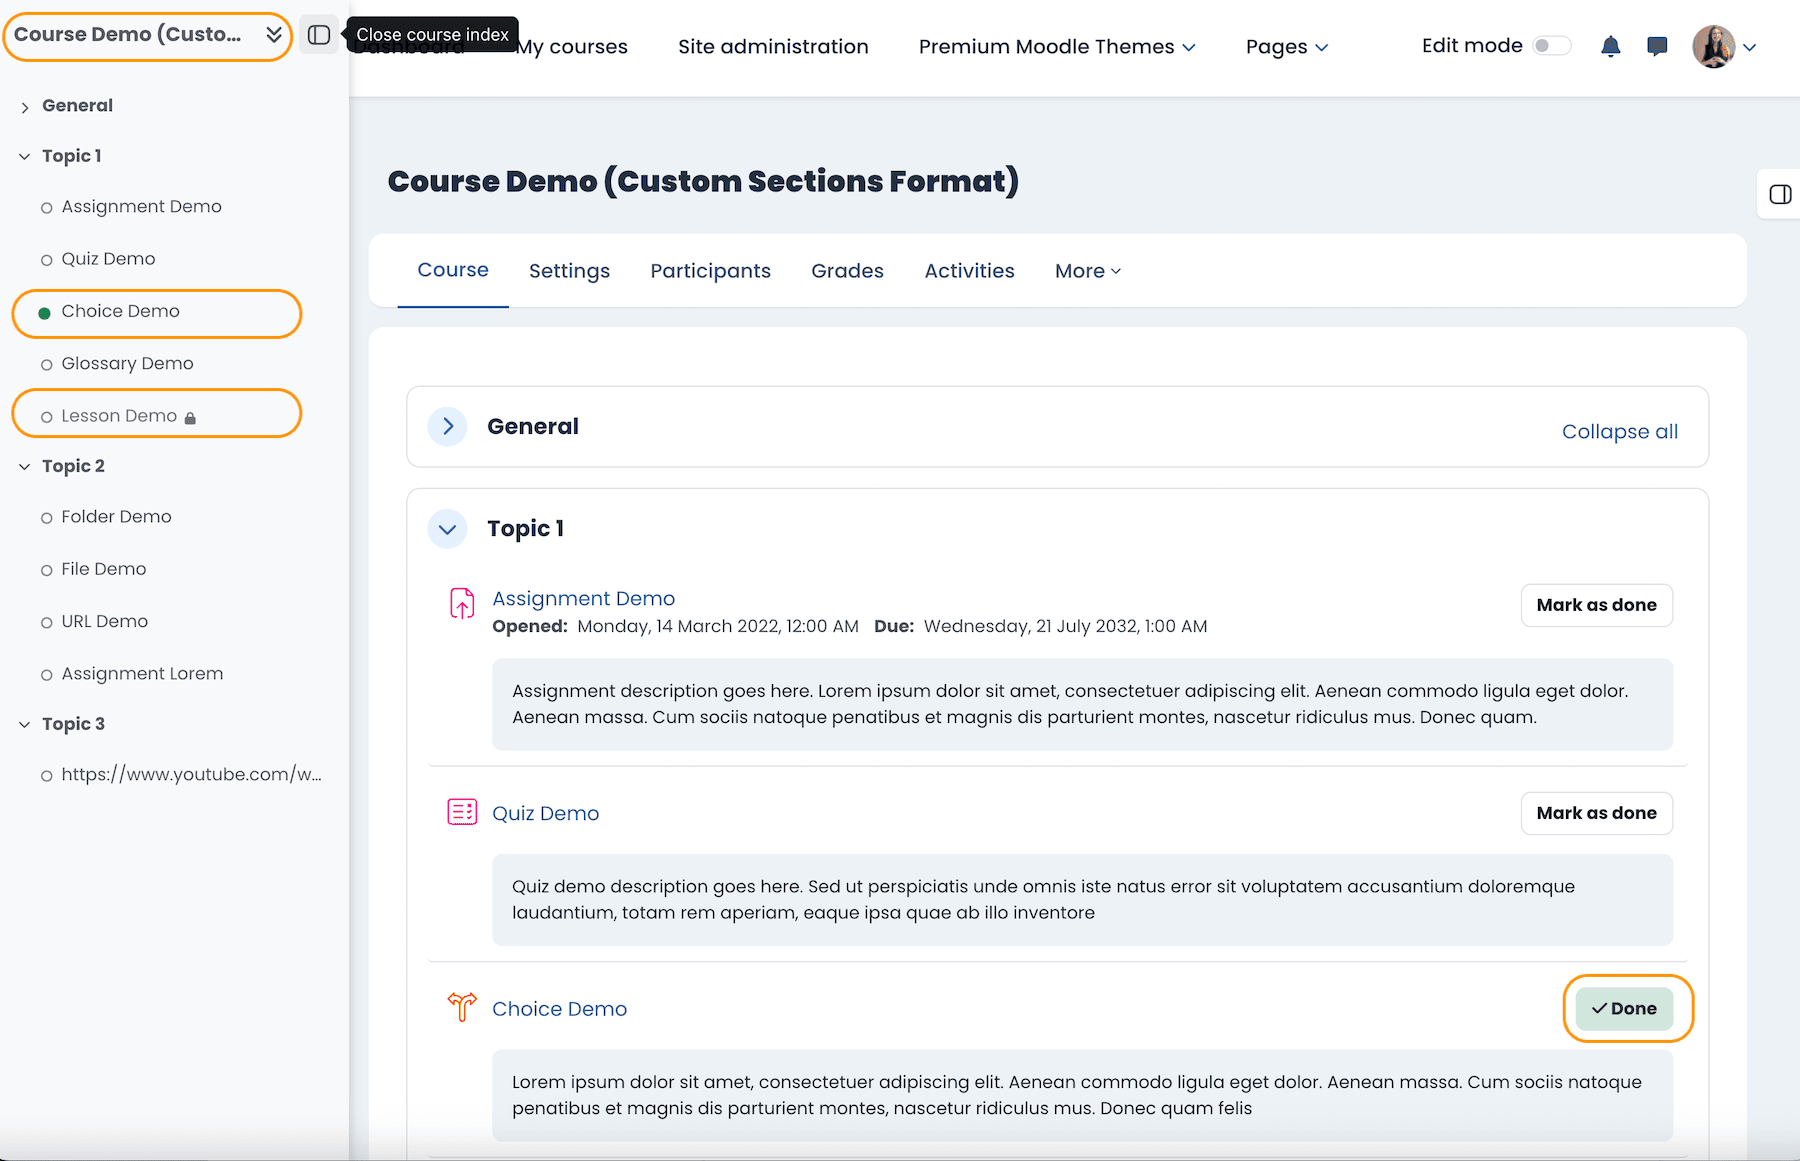This screenshot has width=1800, height=1161.
Task: Collapse Topic 1 section in main content
Action: (x=447, y=529)
